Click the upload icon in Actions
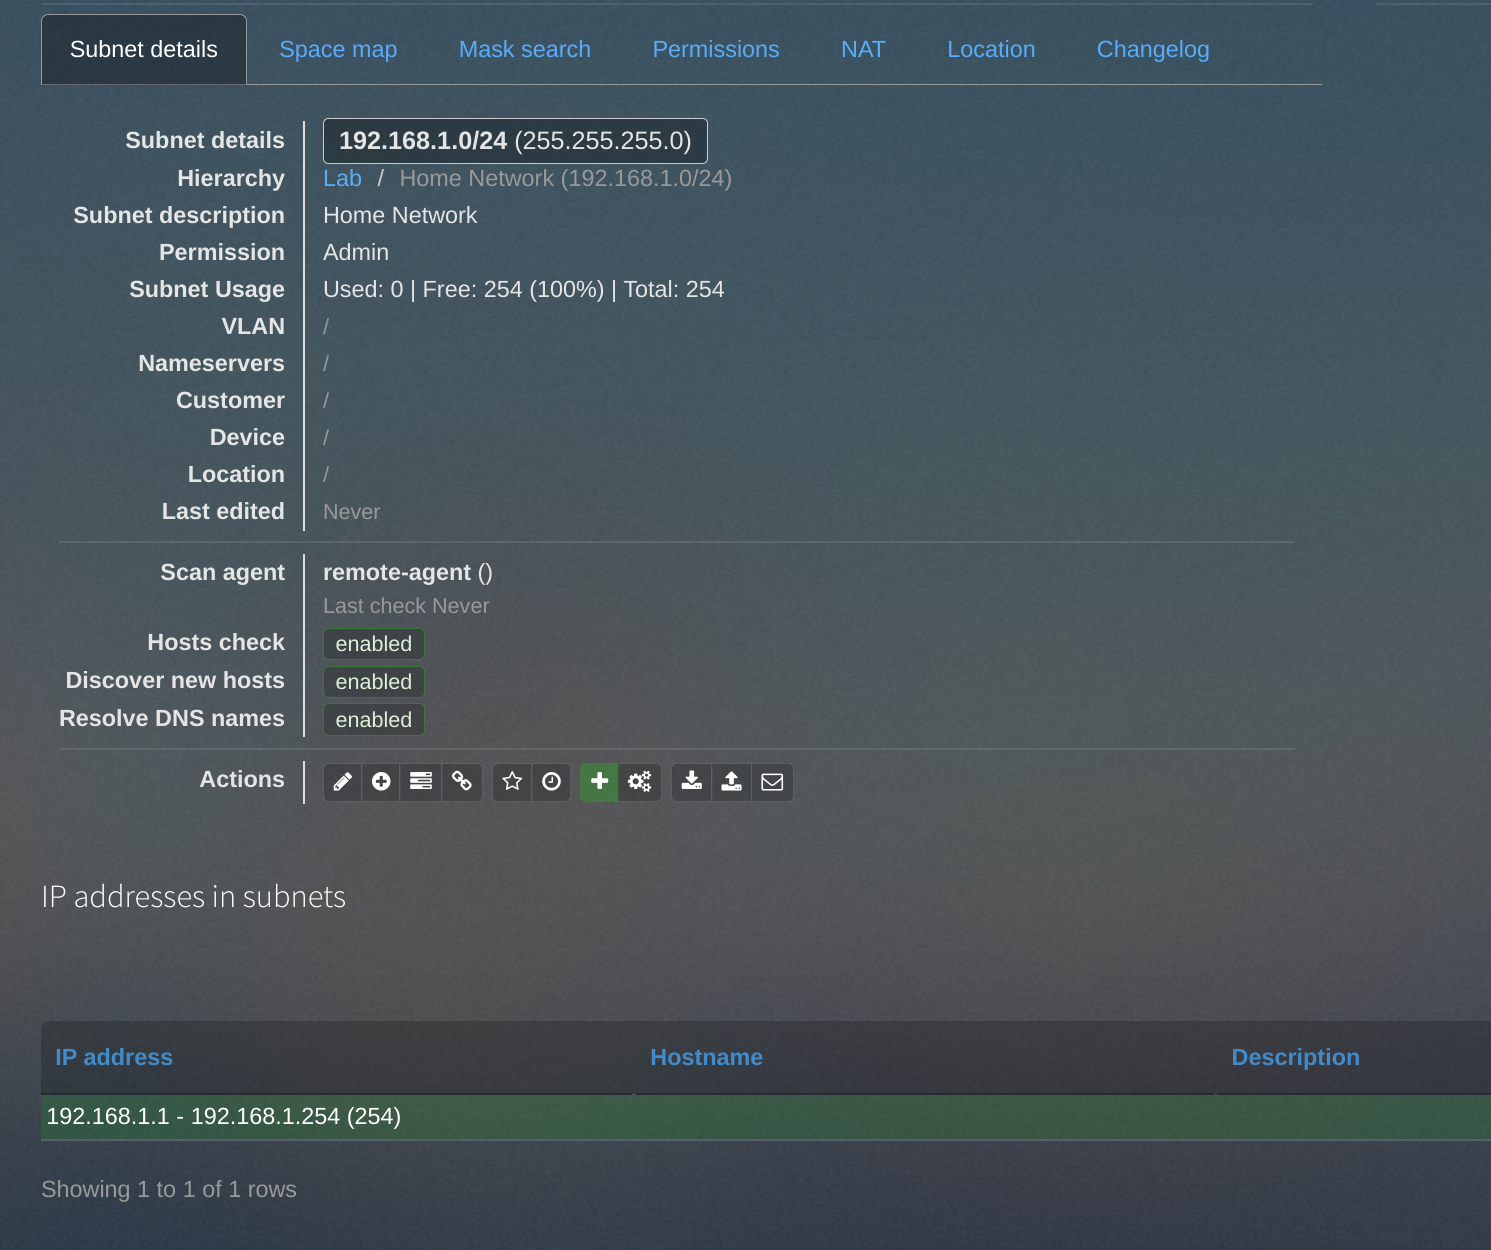The width and height of the screenshot is (1491, 1250). pos(732,782)
